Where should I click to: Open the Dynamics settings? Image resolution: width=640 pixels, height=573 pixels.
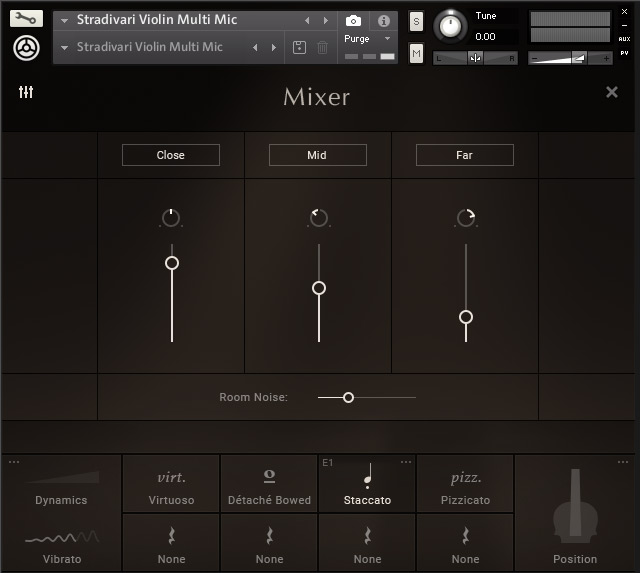[61, 500]
